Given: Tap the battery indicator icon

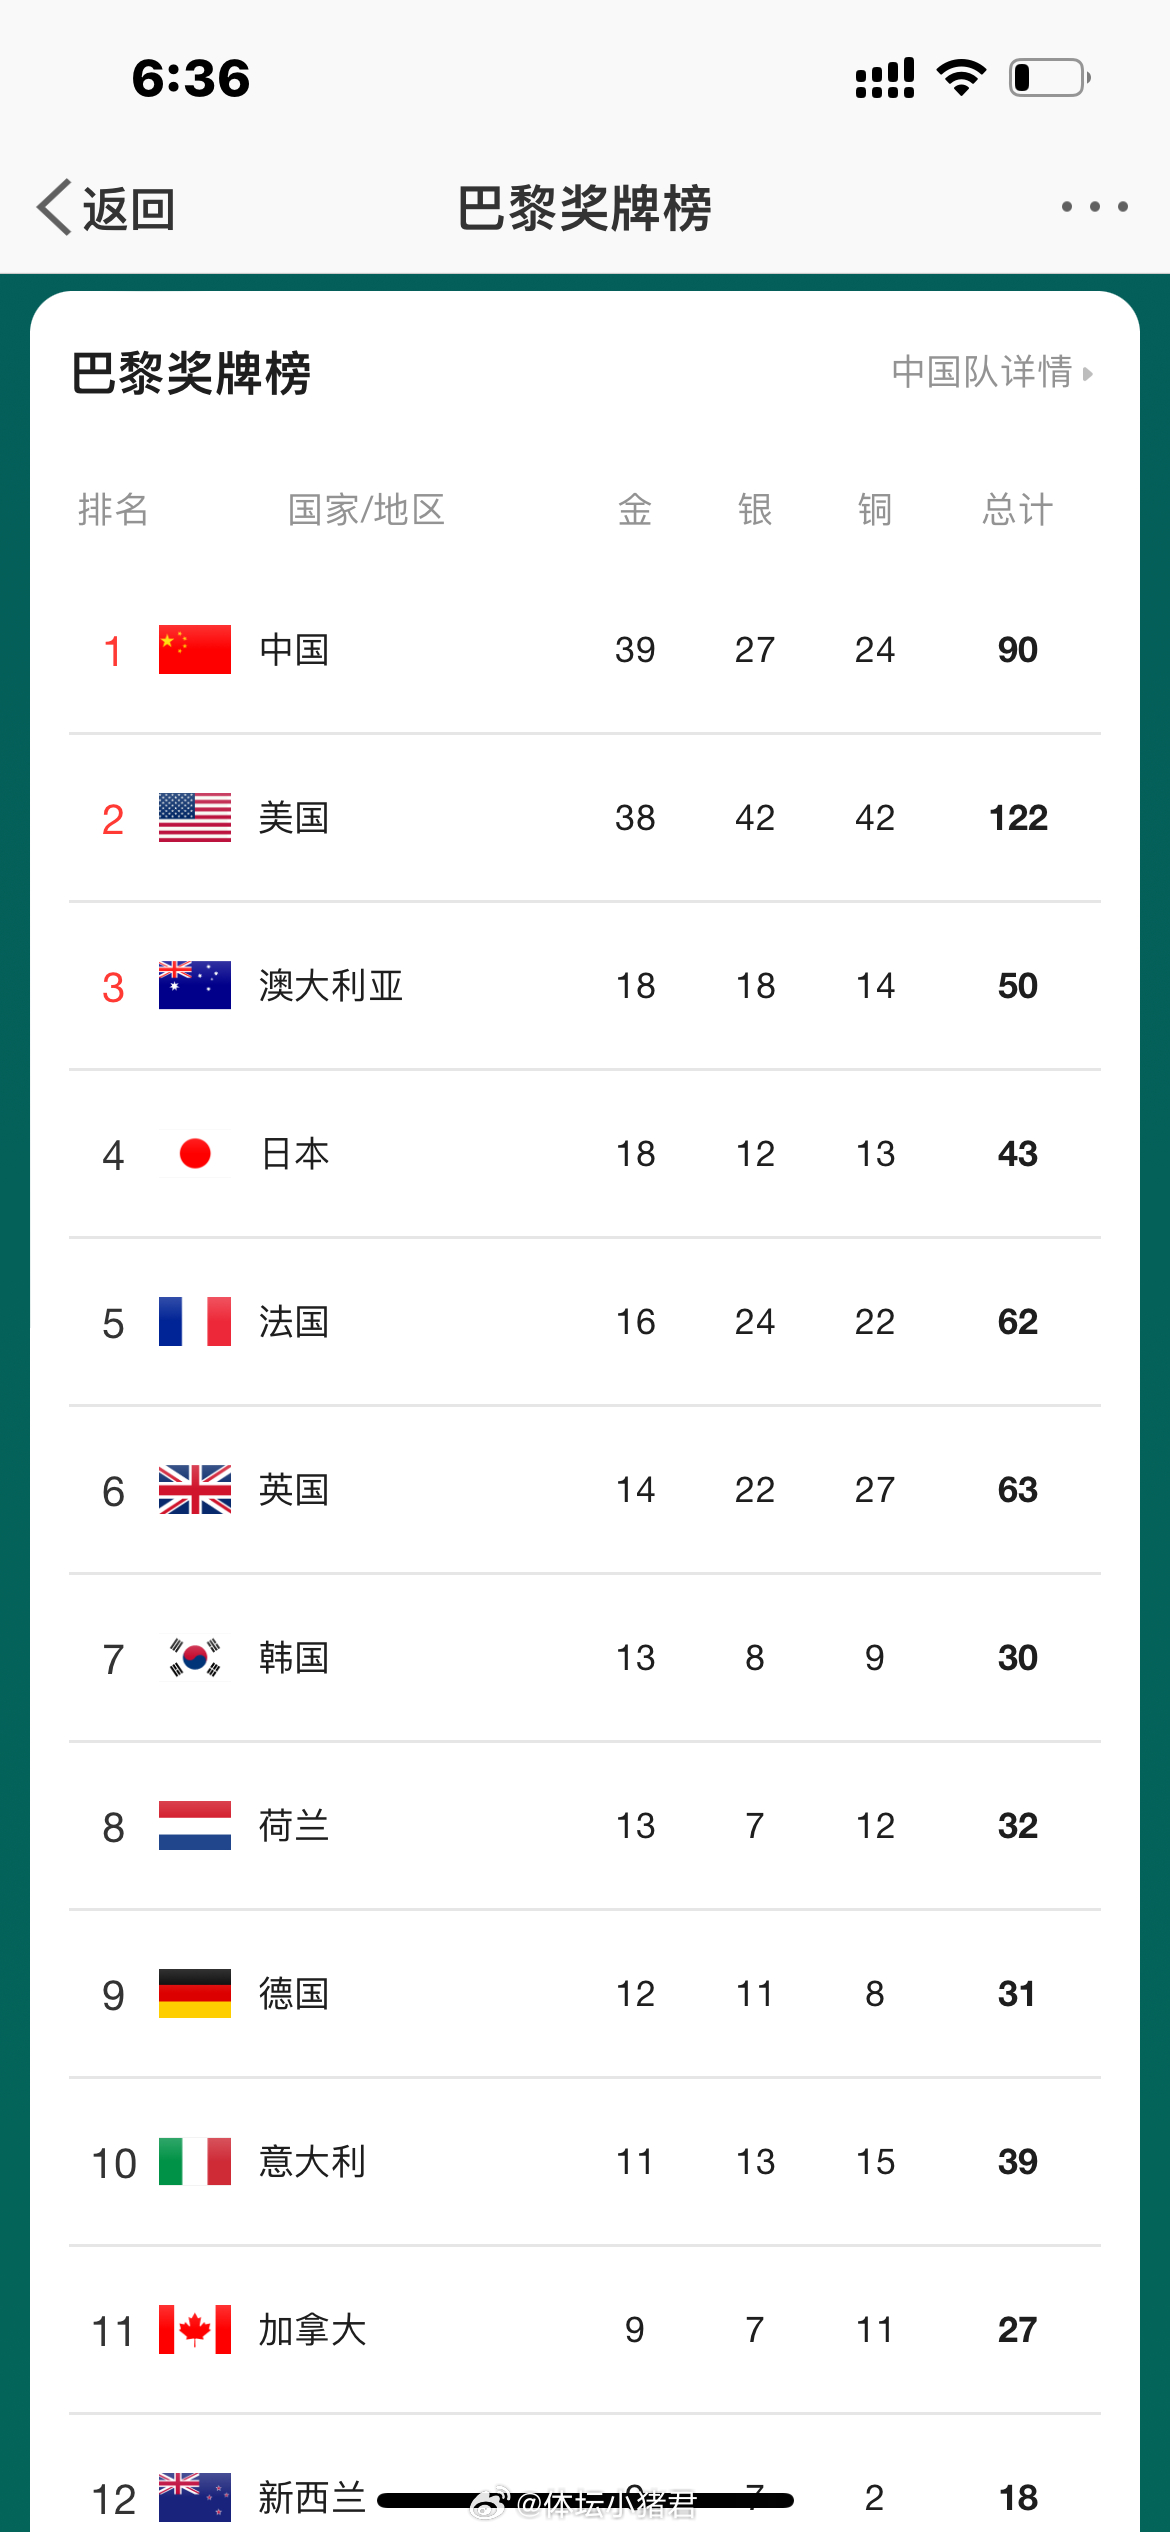Looking at the screenshot, I should tap(1050, 77).
